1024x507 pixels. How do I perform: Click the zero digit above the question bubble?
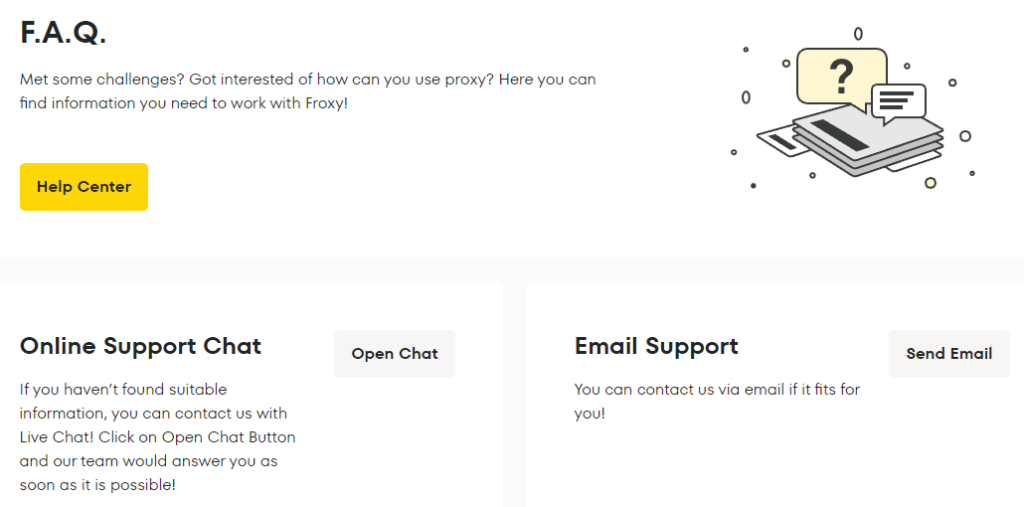858,34
